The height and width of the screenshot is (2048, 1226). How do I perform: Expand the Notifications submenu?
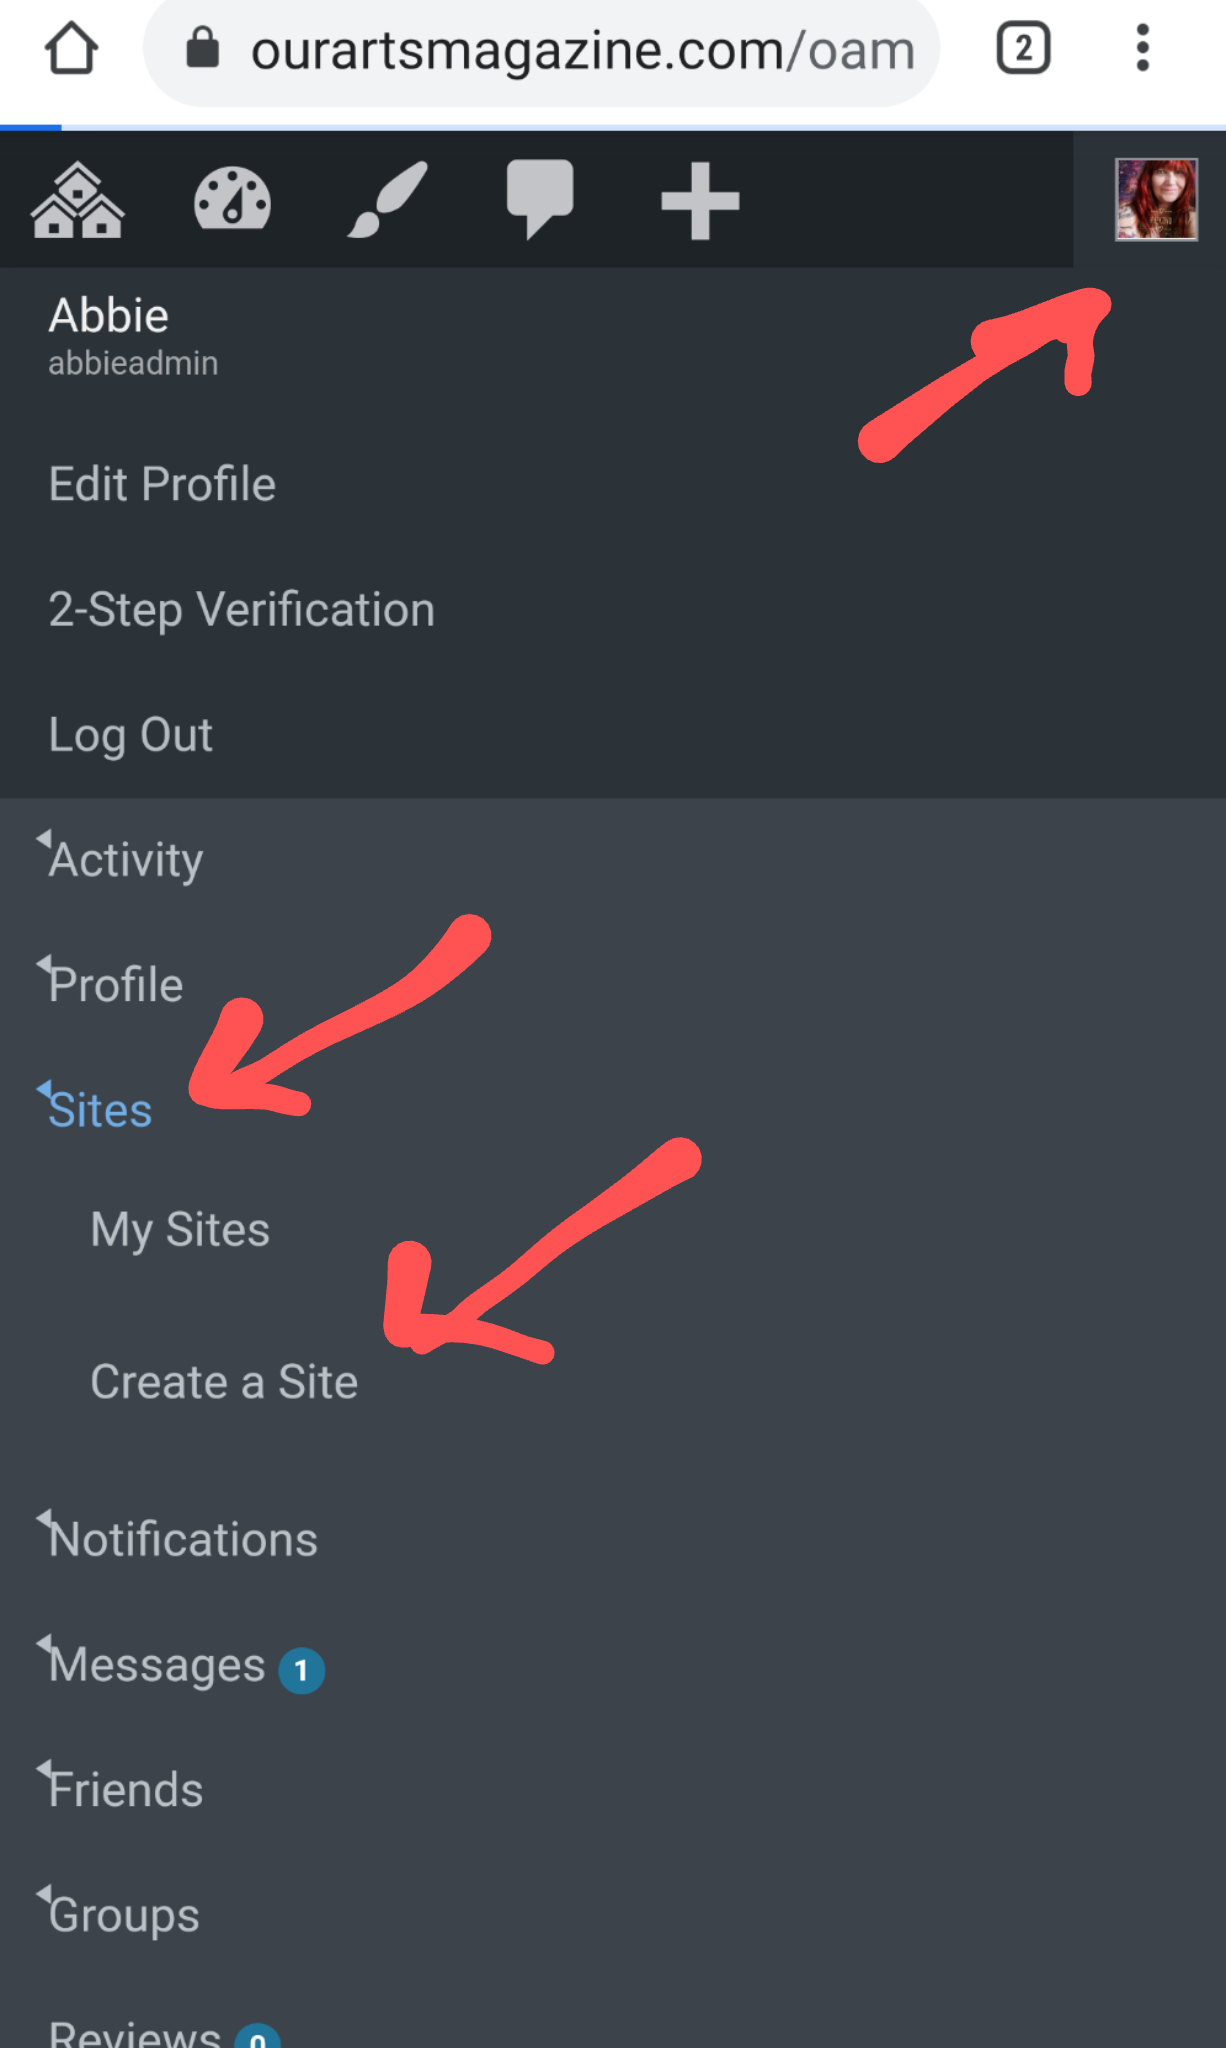[x=183, y=1539]
